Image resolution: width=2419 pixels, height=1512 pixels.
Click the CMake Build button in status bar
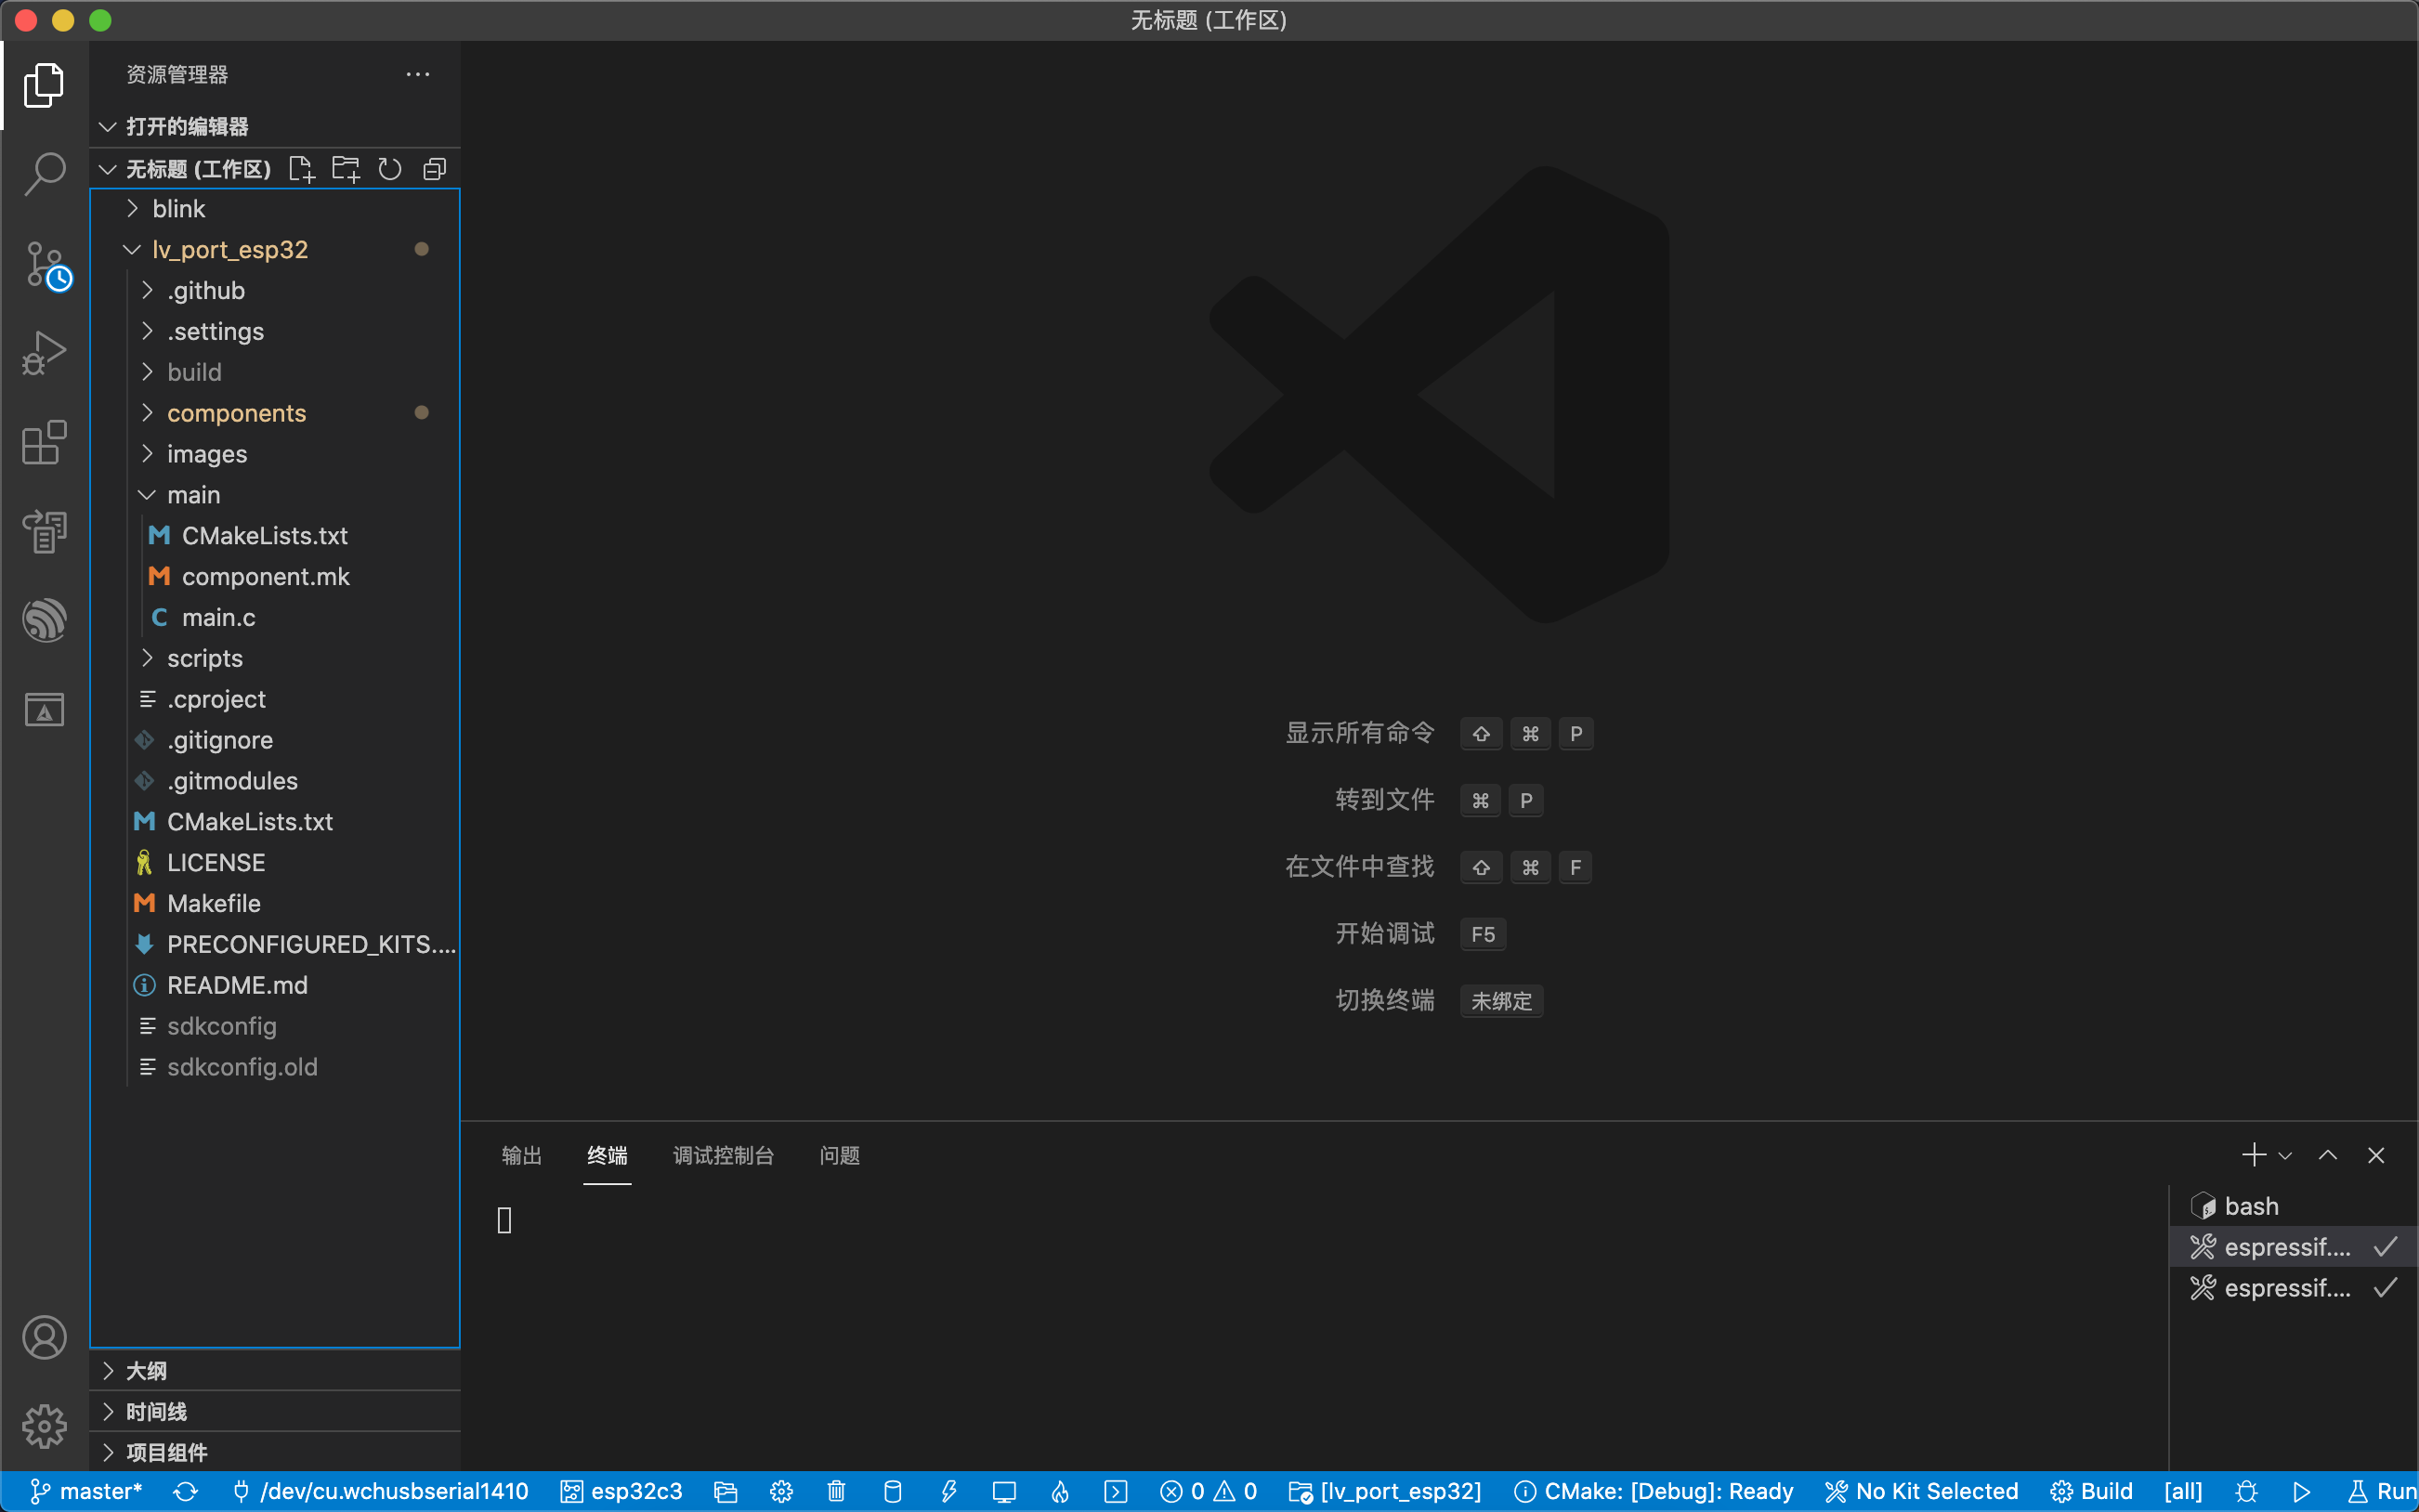(x=2092, y=1492)
